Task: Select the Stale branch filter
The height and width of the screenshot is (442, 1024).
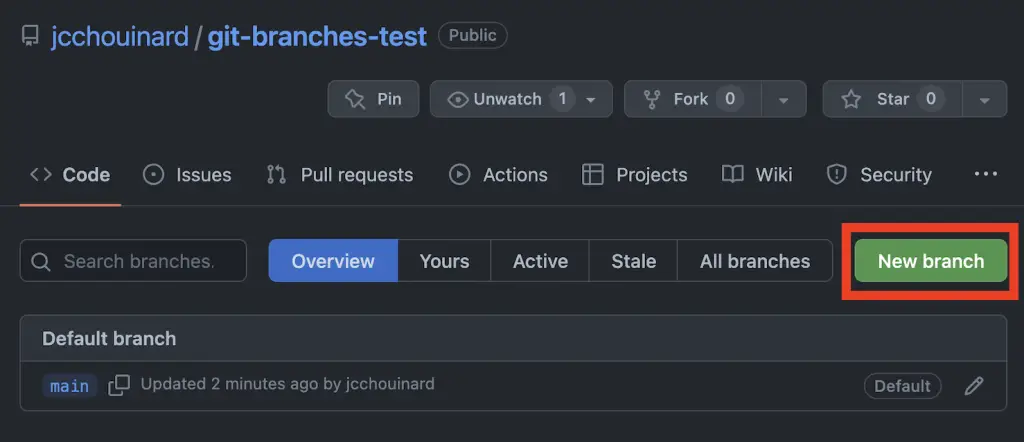Action: click(x=633, y=261)
